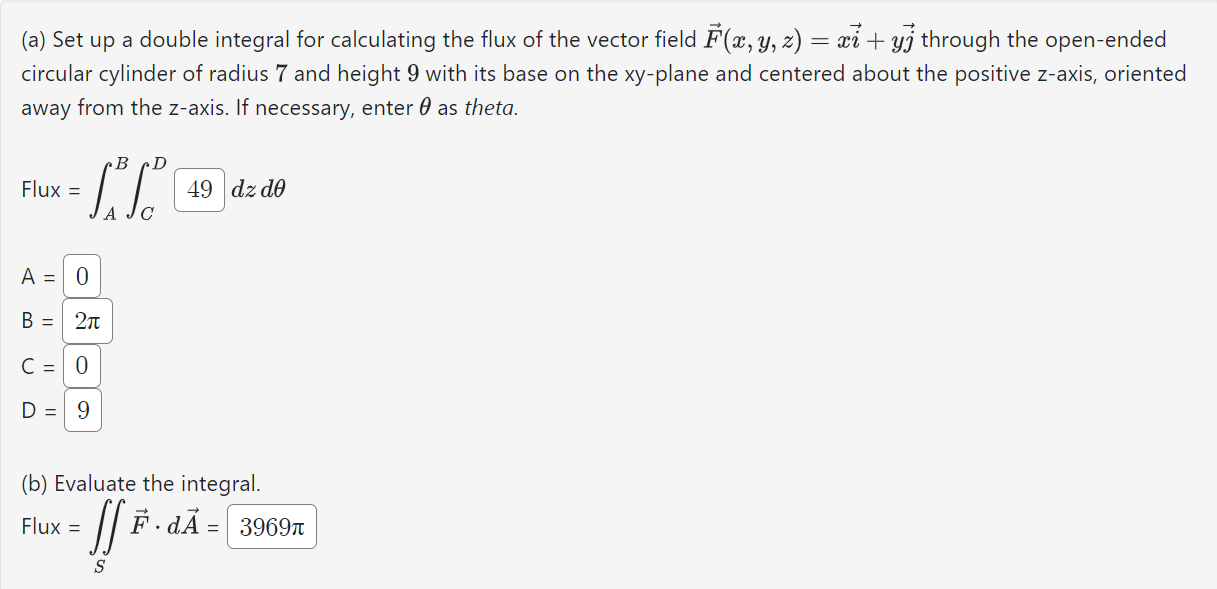Image resolution: width=1217 pixels, height=589 pixels.
Task: Click the dz dθ text after the integrand box
Action: click(257, 190)
